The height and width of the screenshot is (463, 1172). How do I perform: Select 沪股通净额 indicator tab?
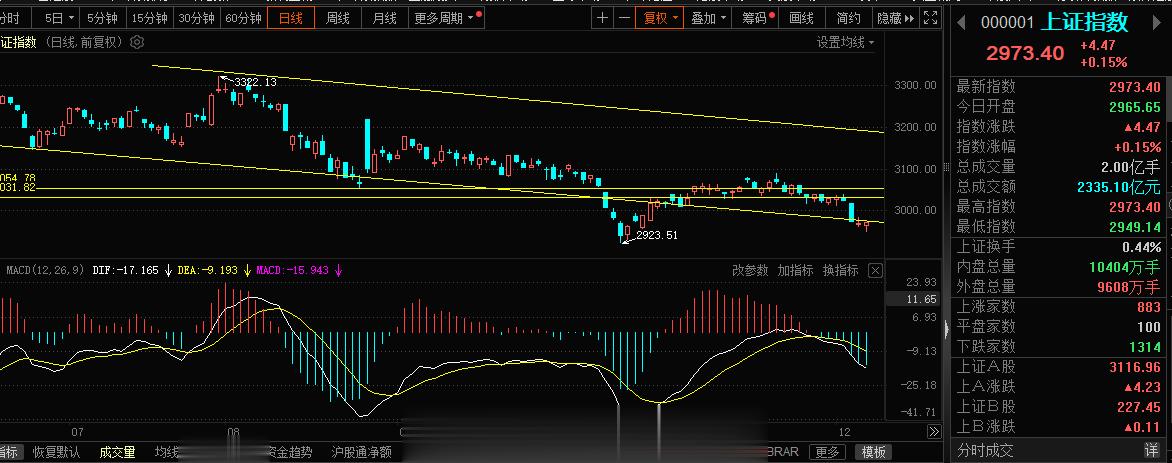[361, 452]
